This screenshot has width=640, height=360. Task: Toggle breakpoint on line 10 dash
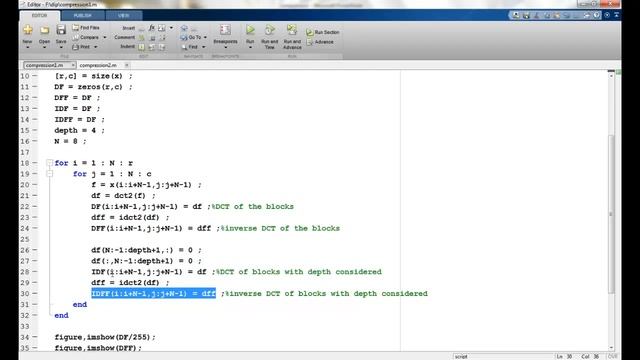click(35, 76)
